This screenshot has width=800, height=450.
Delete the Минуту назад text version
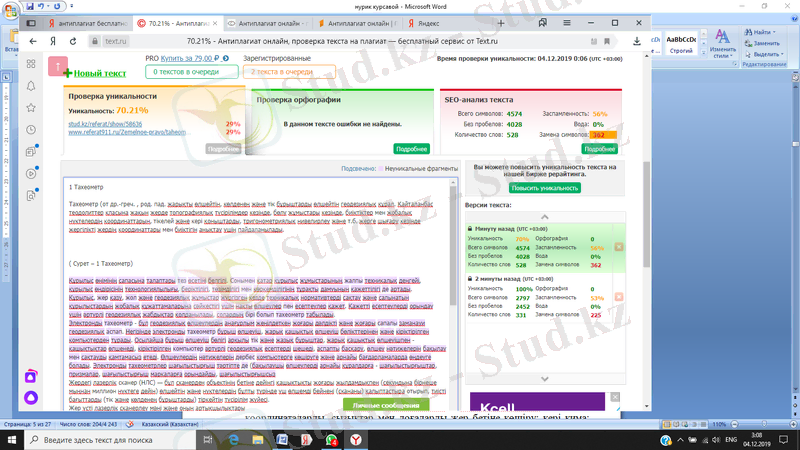tap(619, 247)
